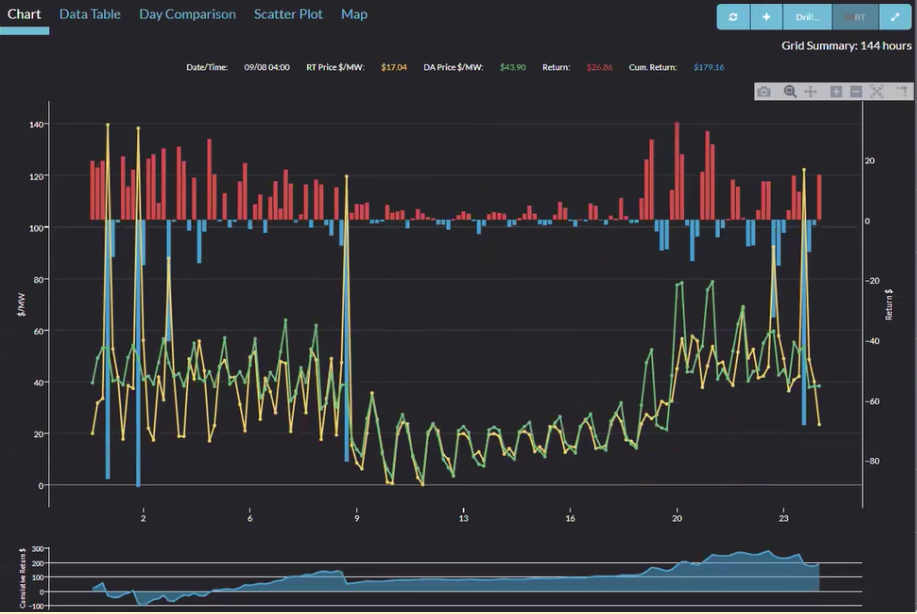Expand chart with the fullscreen arrow icon

tap(896, 17)
